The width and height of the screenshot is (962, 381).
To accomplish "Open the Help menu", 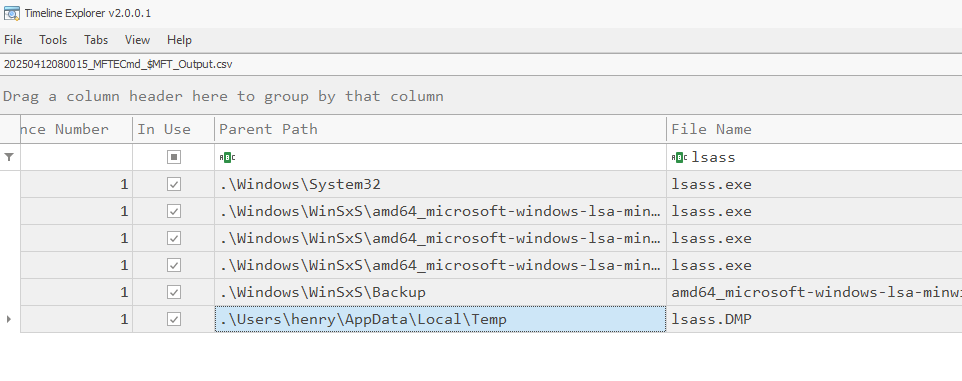I will (x=179, y=40).
